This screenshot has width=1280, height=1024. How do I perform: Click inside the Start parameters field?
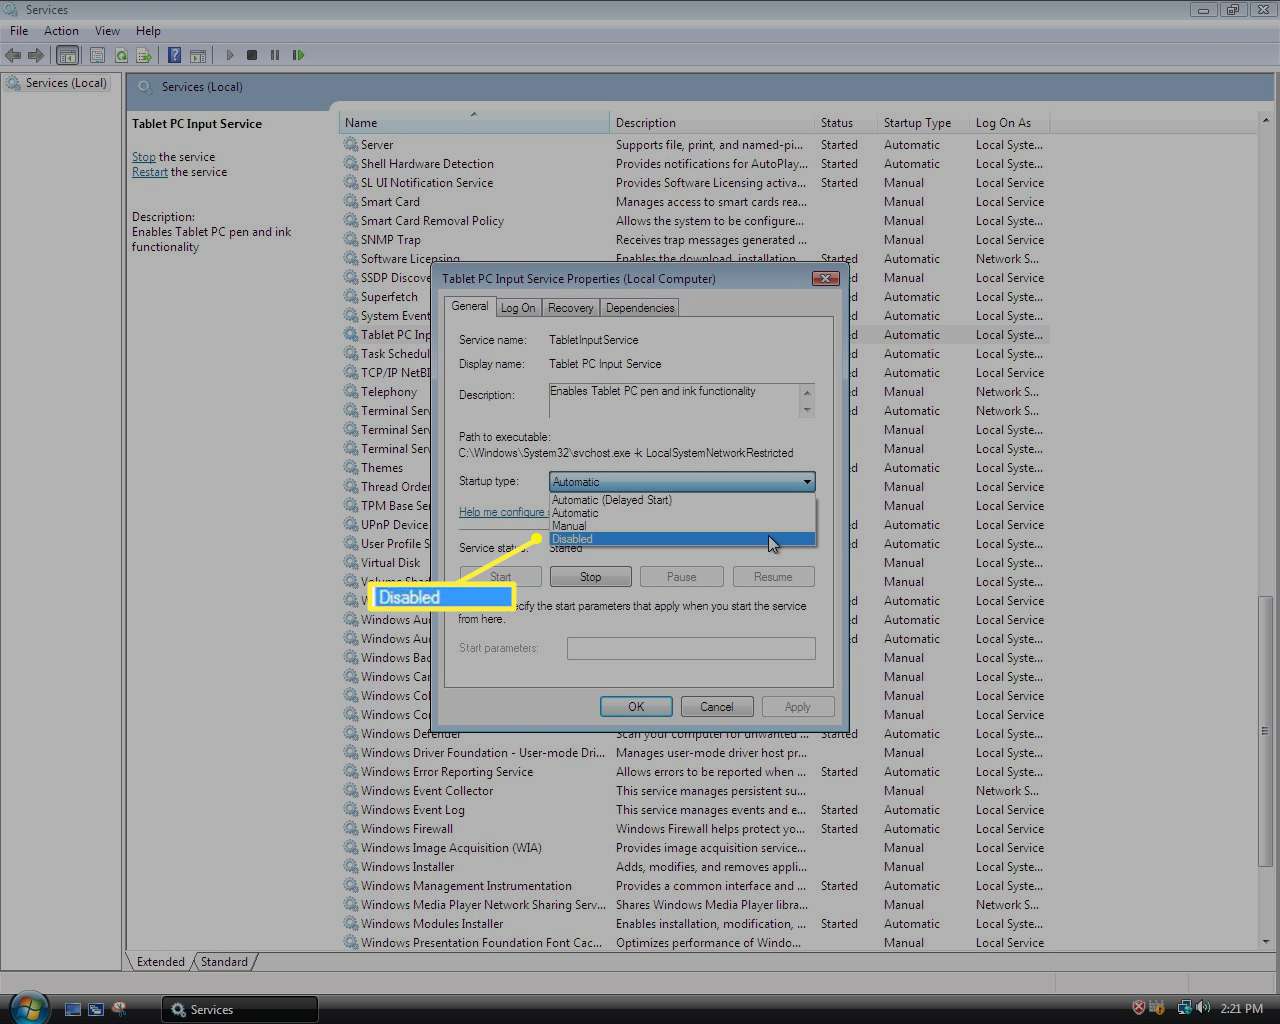[691, 649]
